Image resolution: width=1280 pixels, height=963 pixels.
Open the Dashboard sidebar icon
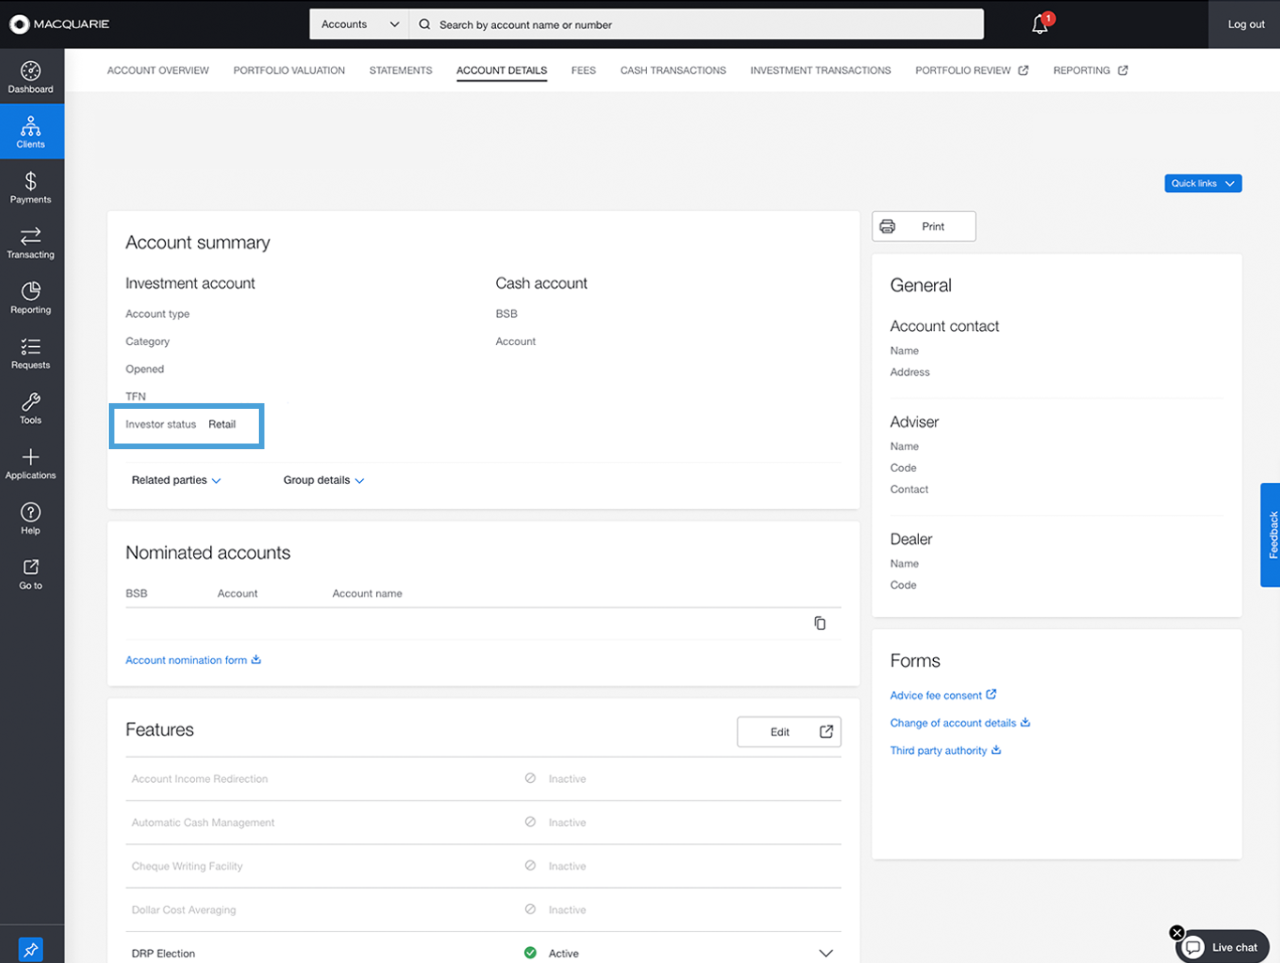point(31,77)
